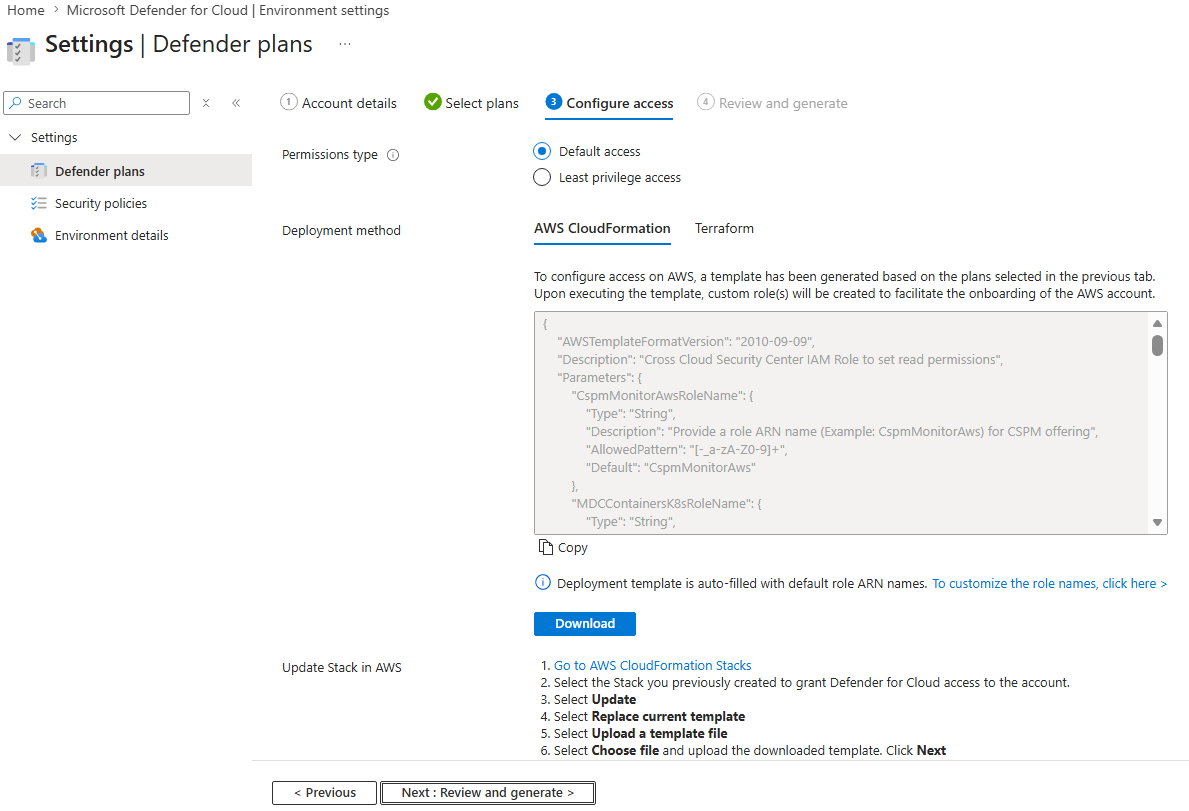This screenshot has height=811, width=1189.
Task: Clear search with the X icon
Action: pos(205,103)
